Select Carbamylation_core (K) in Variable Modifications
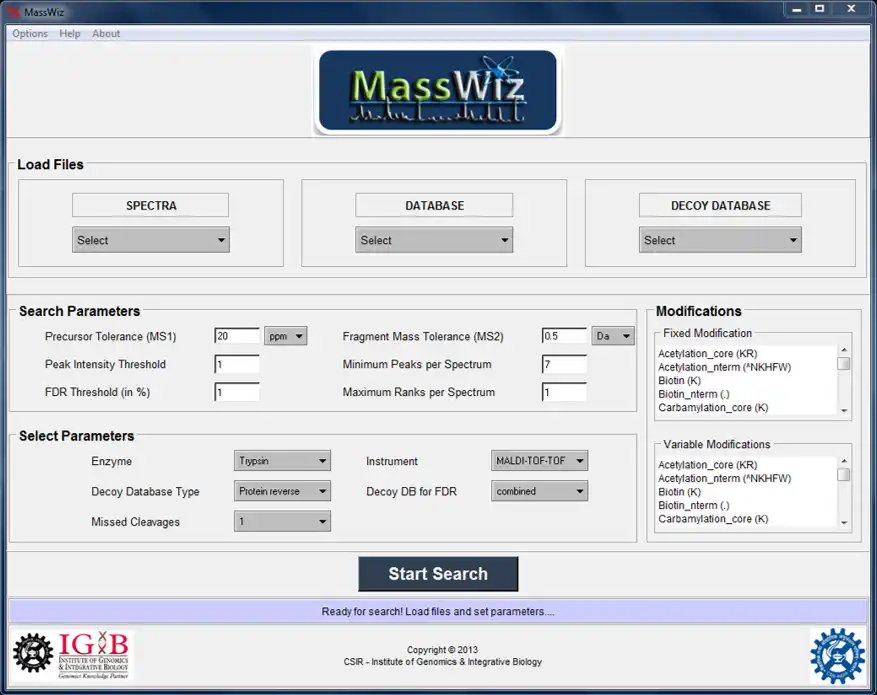 pos(713,519)
